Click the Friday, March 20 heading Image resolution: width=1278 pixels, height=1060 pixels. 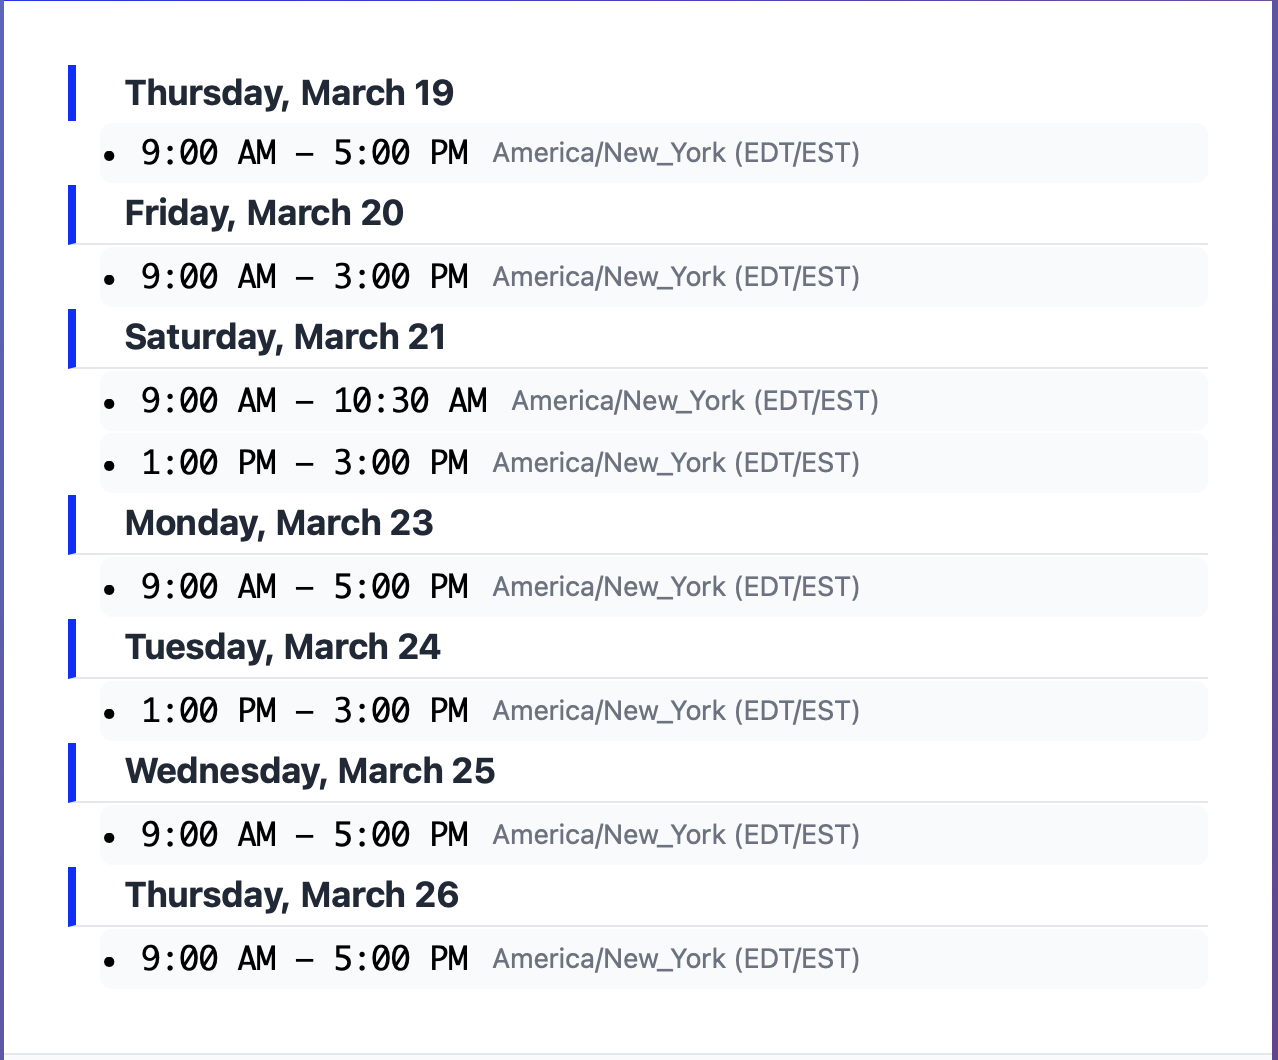pyautogui.click(x=264, y=213)
